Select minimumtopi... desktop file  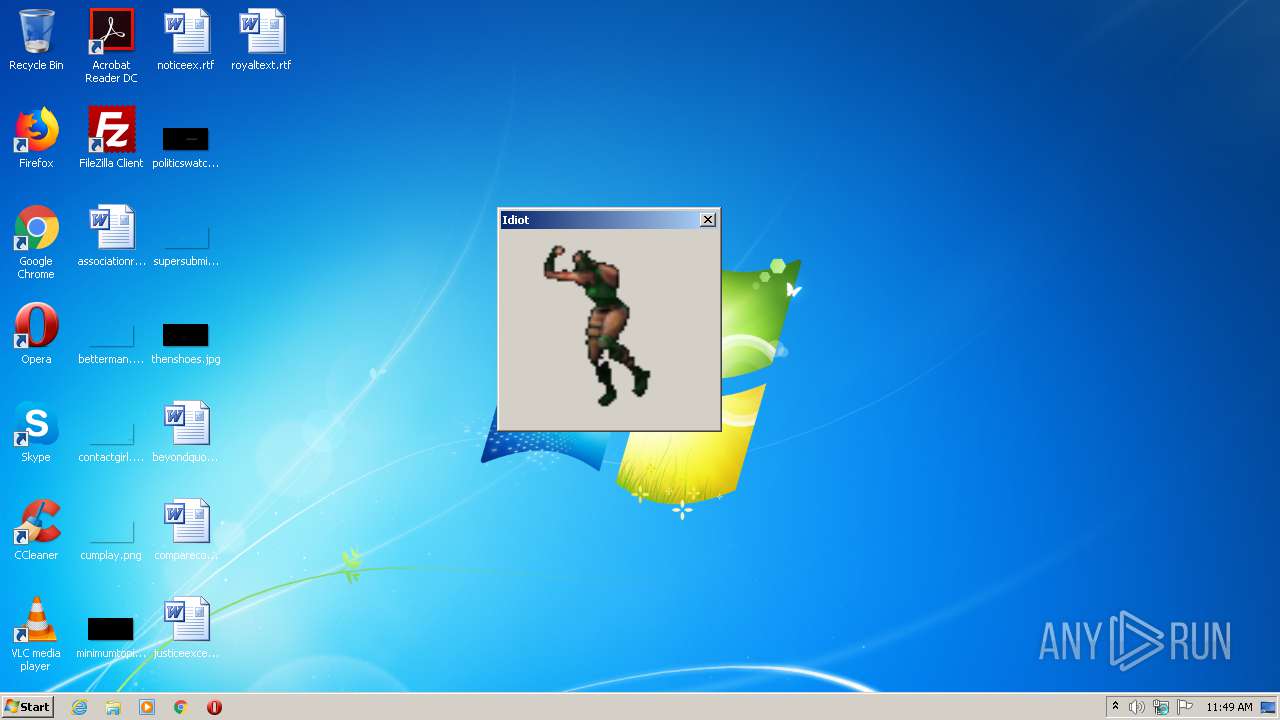(111, 638)
